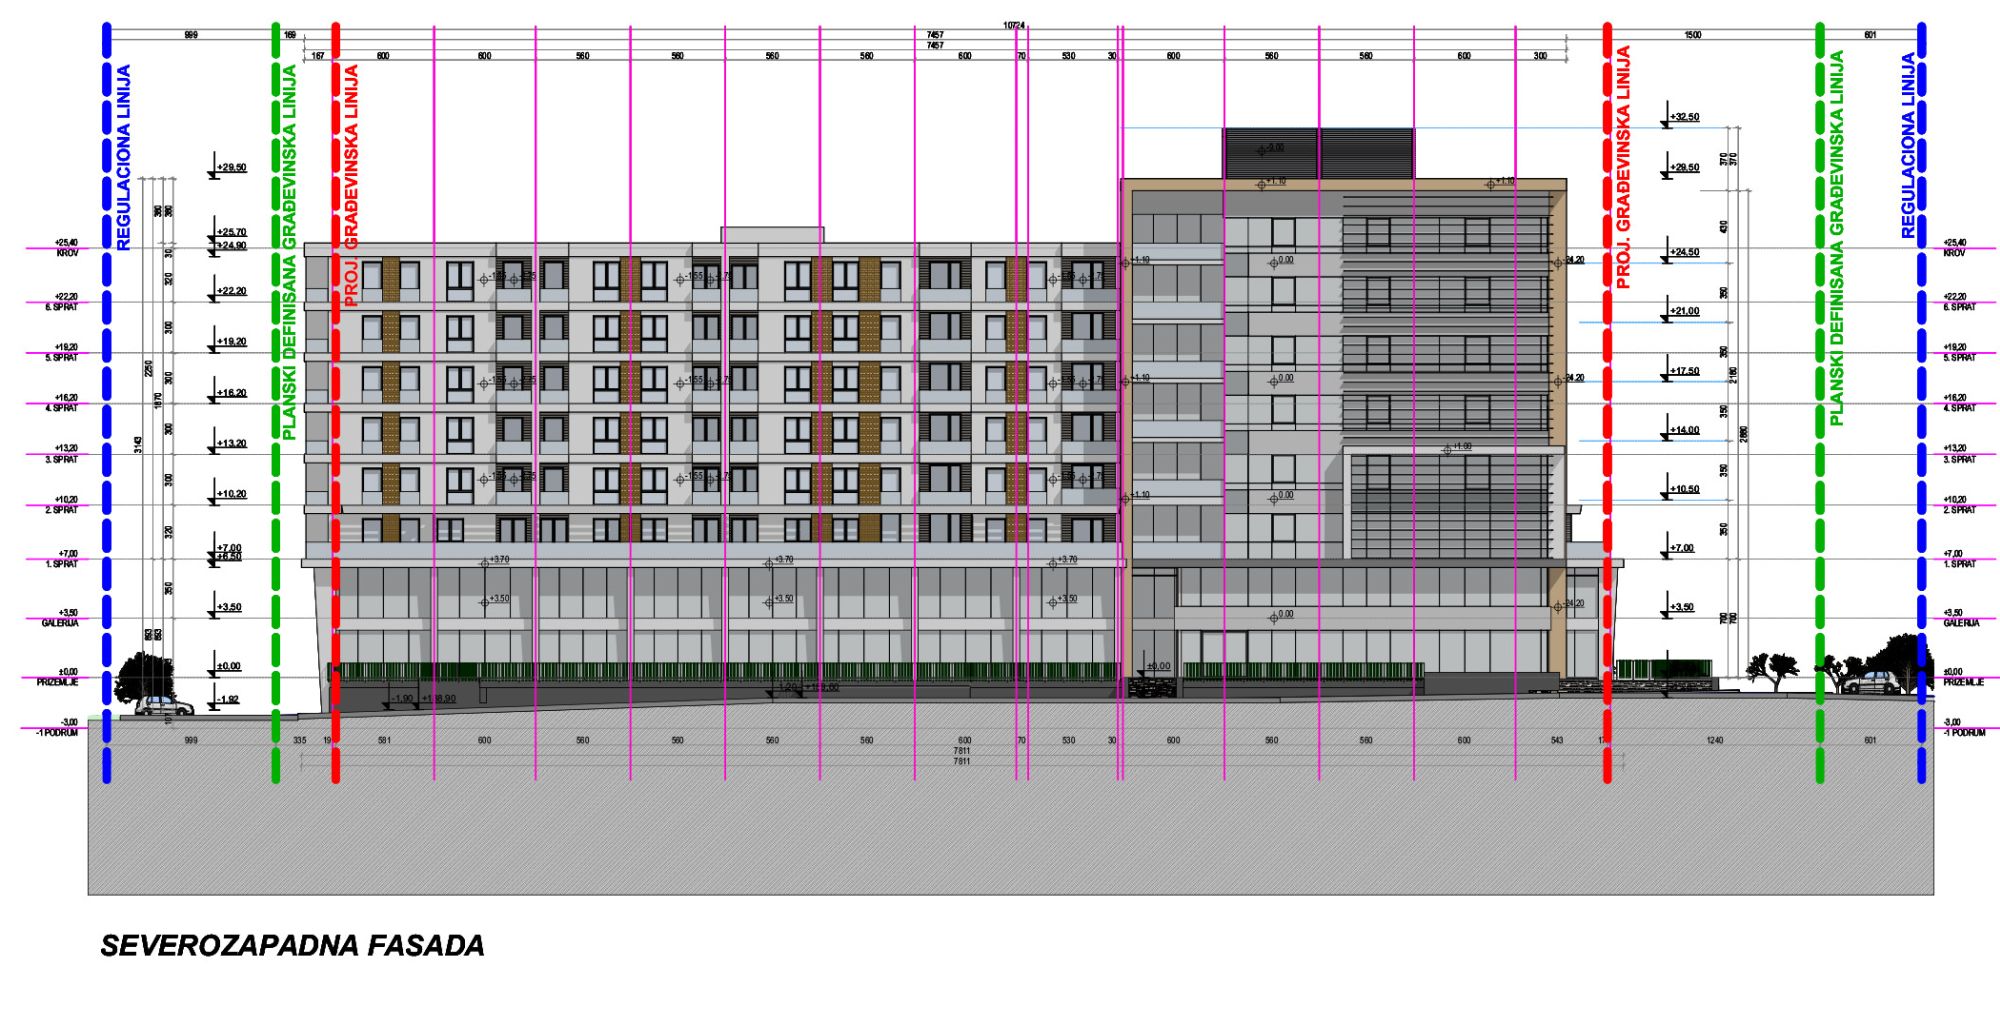Click the car symbol at left ground level
This screenshot has height=1028, width=2000.
point(164,706)
